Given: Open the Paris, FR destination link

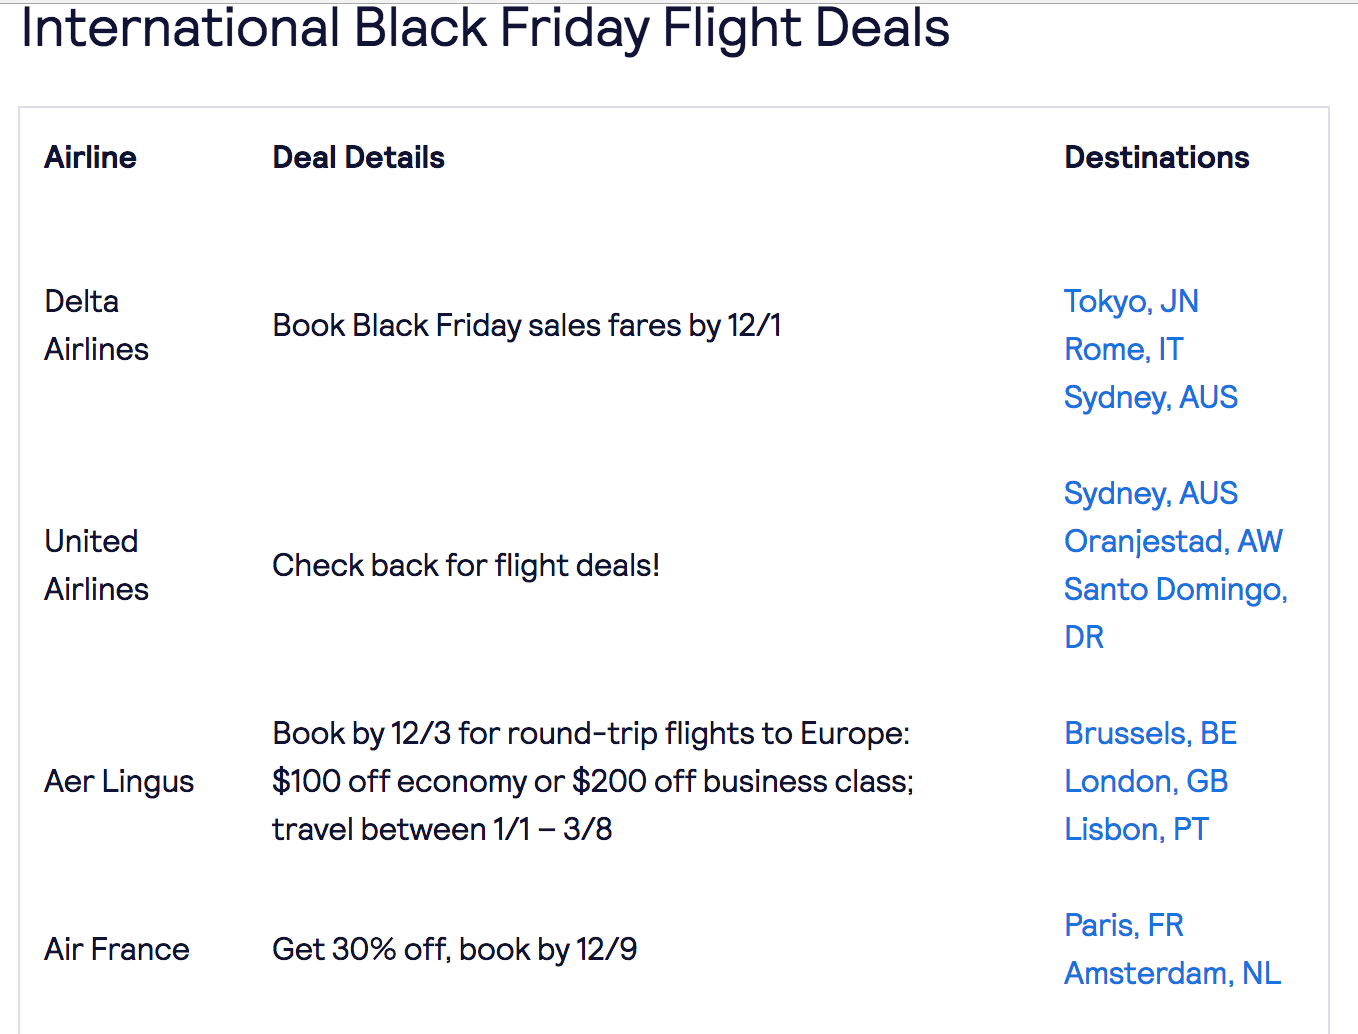Looking at the screenshot, I should tap(1123, 925).
